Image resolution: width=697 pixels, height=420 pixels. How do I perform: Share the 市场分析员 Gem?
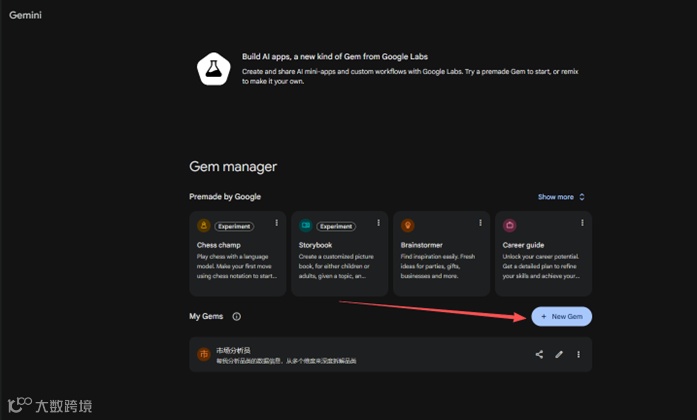tap(539, 354)
